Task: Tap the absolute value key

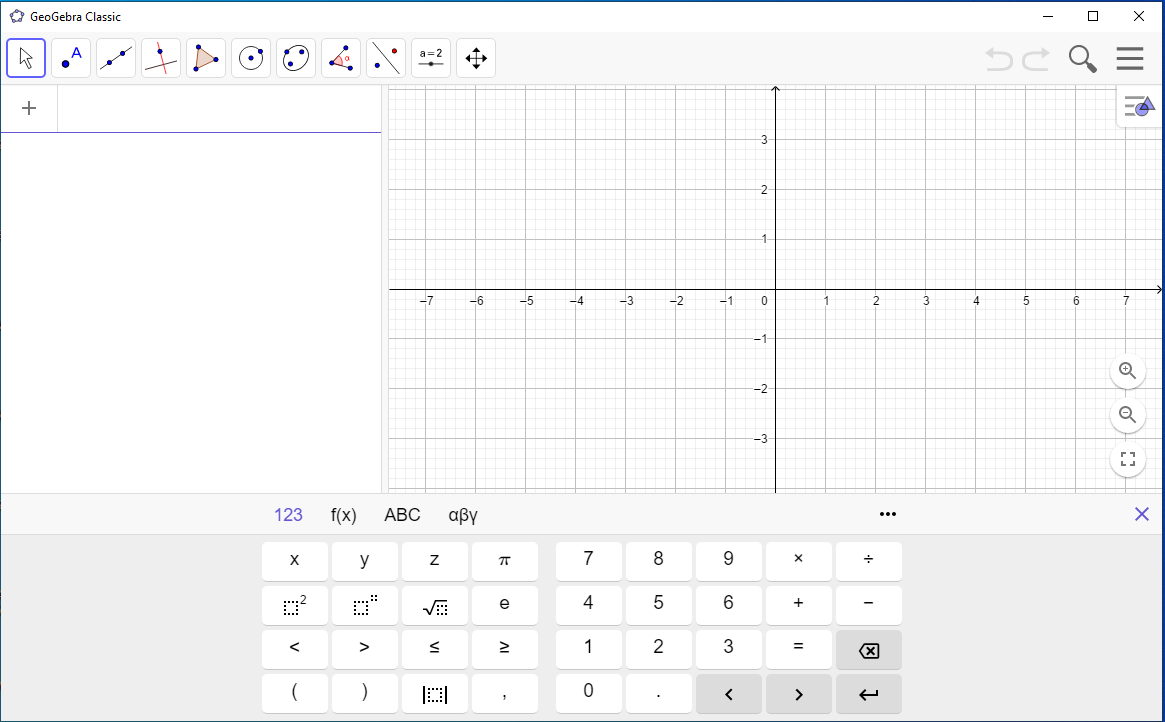Action: point(435,694)
